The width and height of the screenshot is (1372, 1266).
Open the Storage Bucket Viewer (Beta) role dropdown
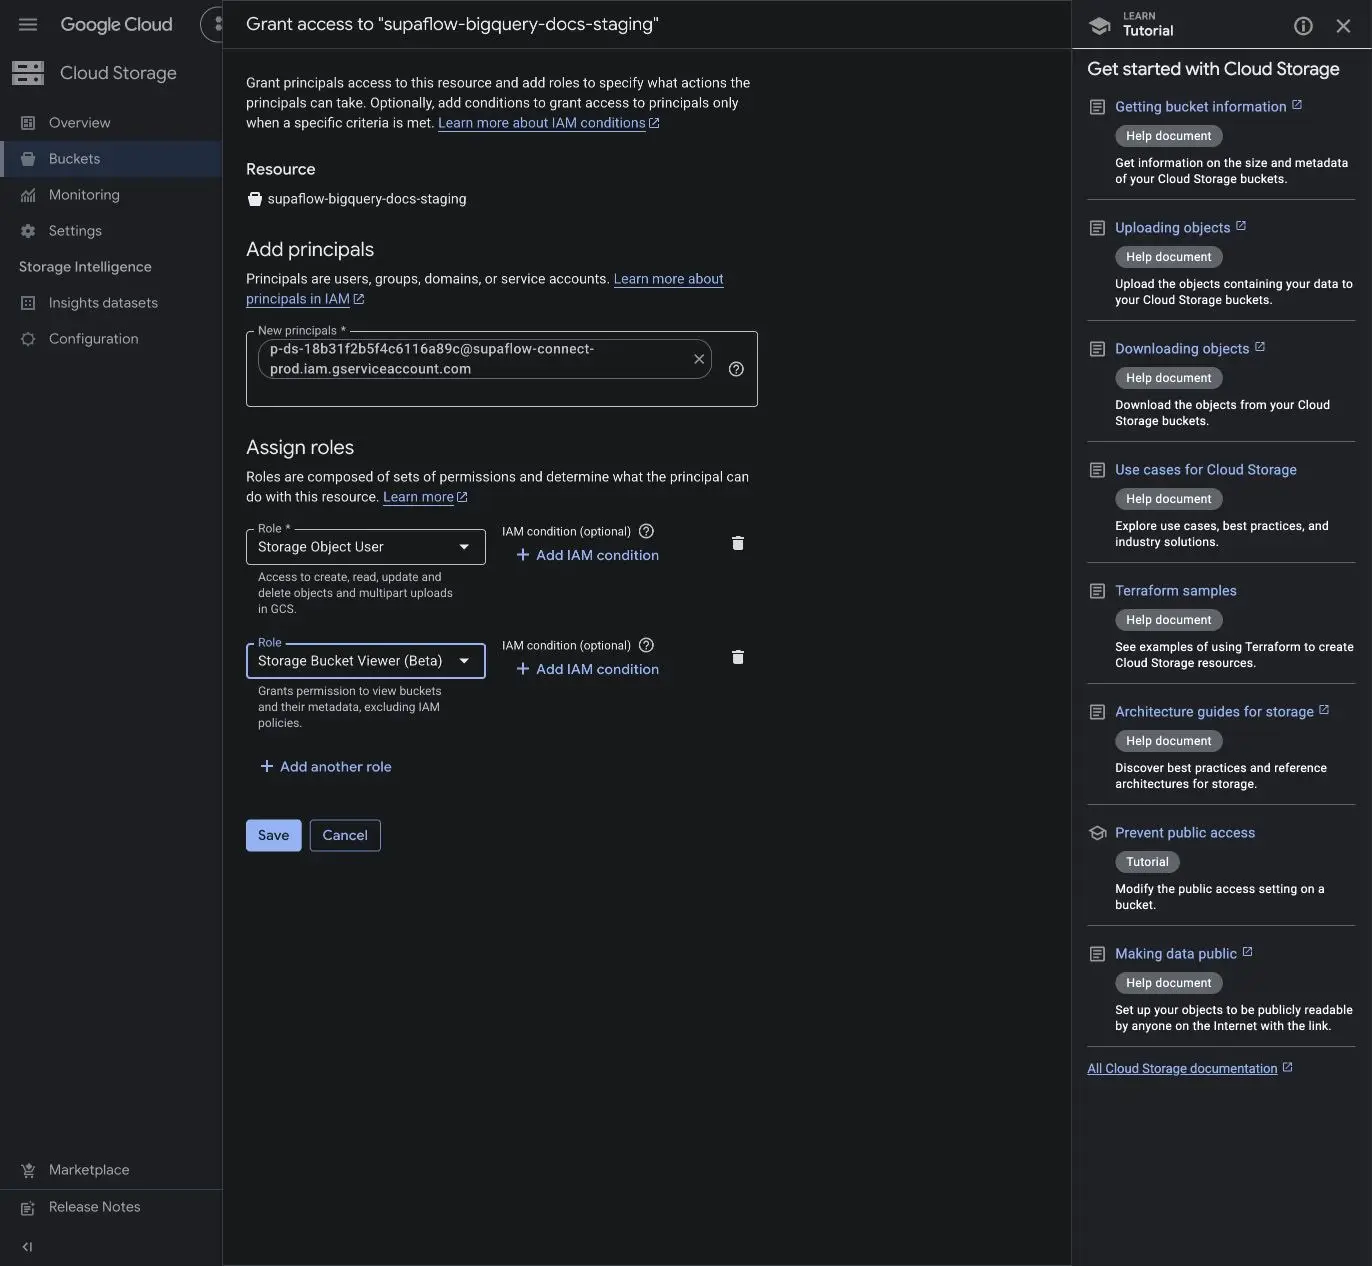[366, 661]
